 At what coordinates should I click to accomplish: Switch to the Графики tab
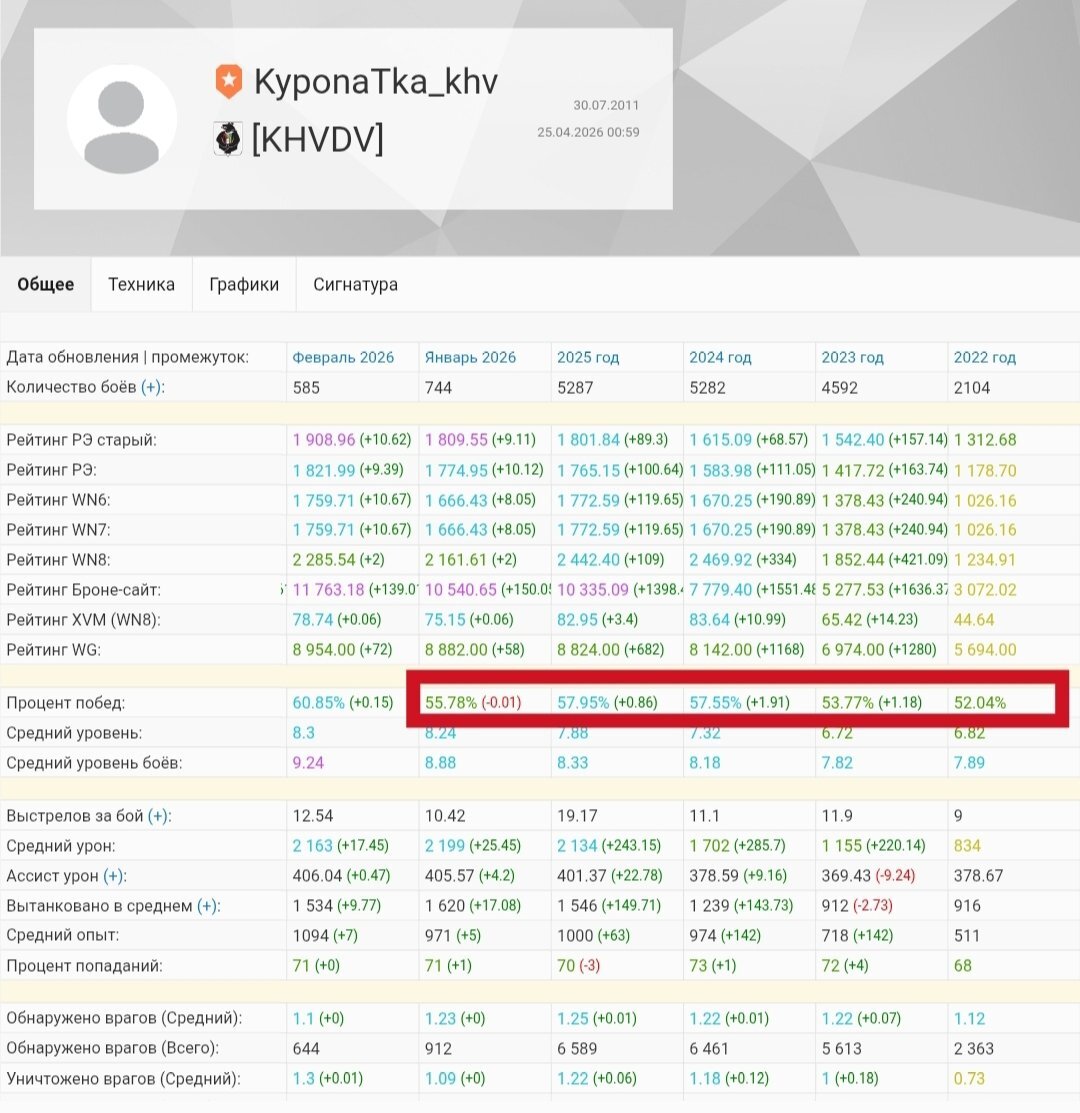(243, 284)
